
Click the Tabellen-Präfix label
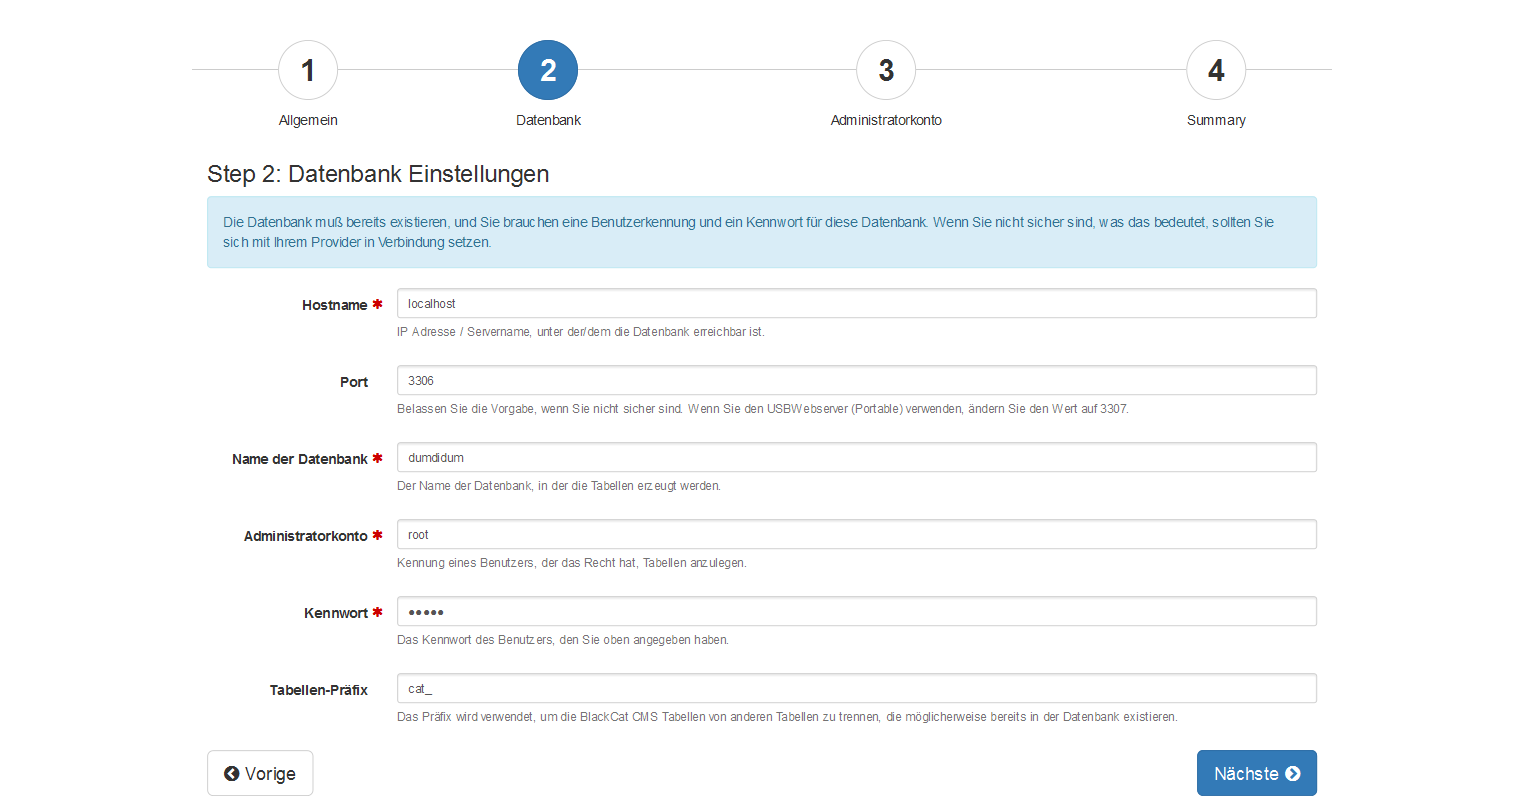(319, 690)
